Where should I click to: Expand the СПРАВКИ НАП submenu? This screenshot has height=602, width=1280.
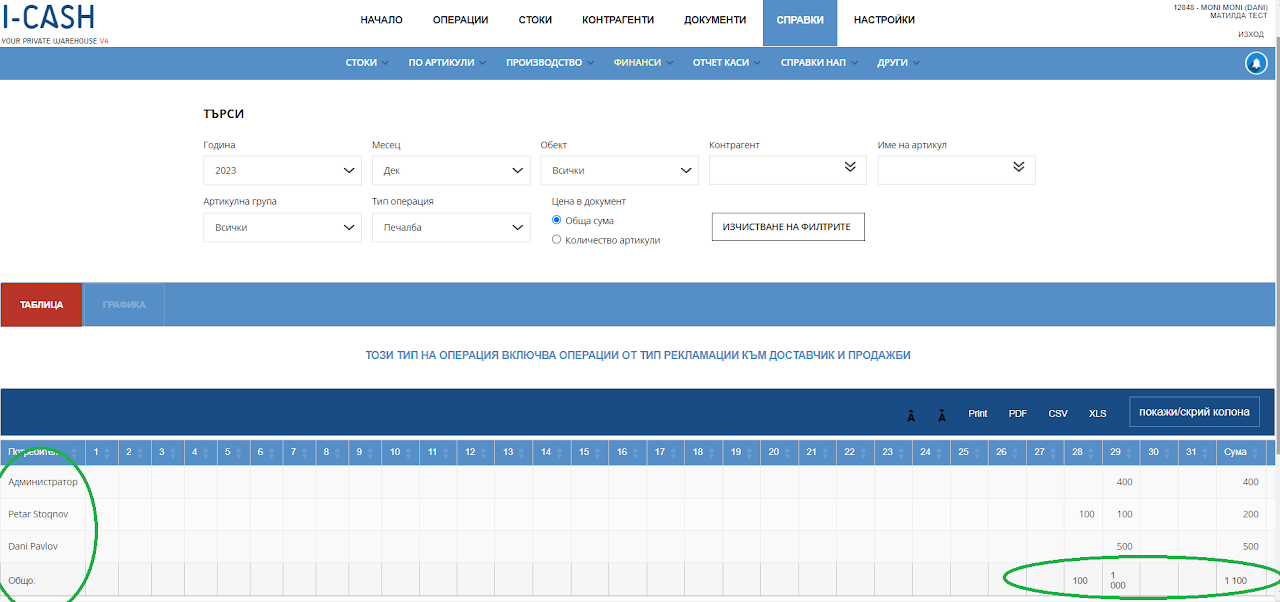pyautogui.click(x=819, y=62)
